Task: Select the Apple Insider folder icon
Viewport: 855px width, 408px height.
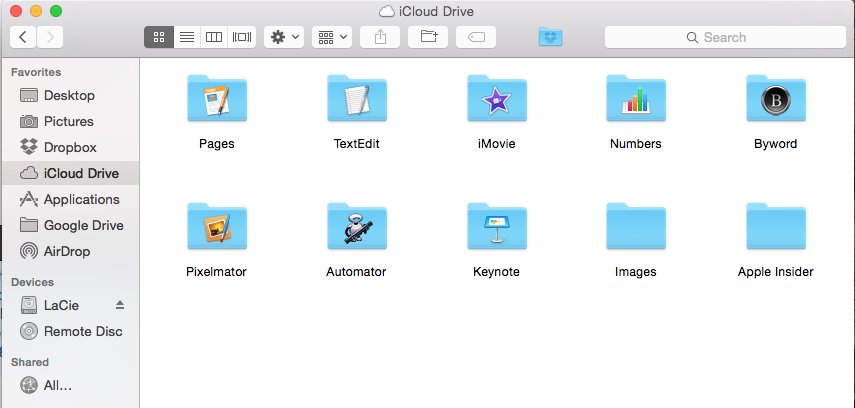Action: click(776, 226)
